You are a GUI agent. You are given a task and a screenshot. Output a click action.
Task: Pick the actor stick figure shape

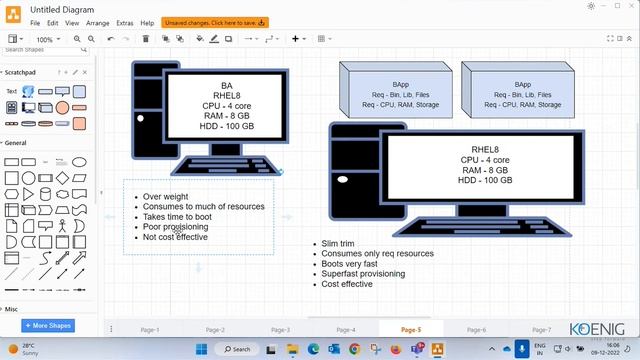(x=62, y=226)
